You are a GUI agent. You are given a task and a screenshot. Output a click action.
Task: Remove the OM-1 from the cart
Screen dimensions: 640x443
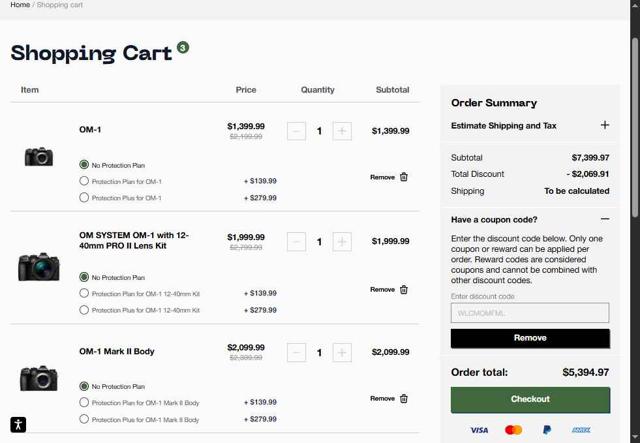tap(382, 177)
